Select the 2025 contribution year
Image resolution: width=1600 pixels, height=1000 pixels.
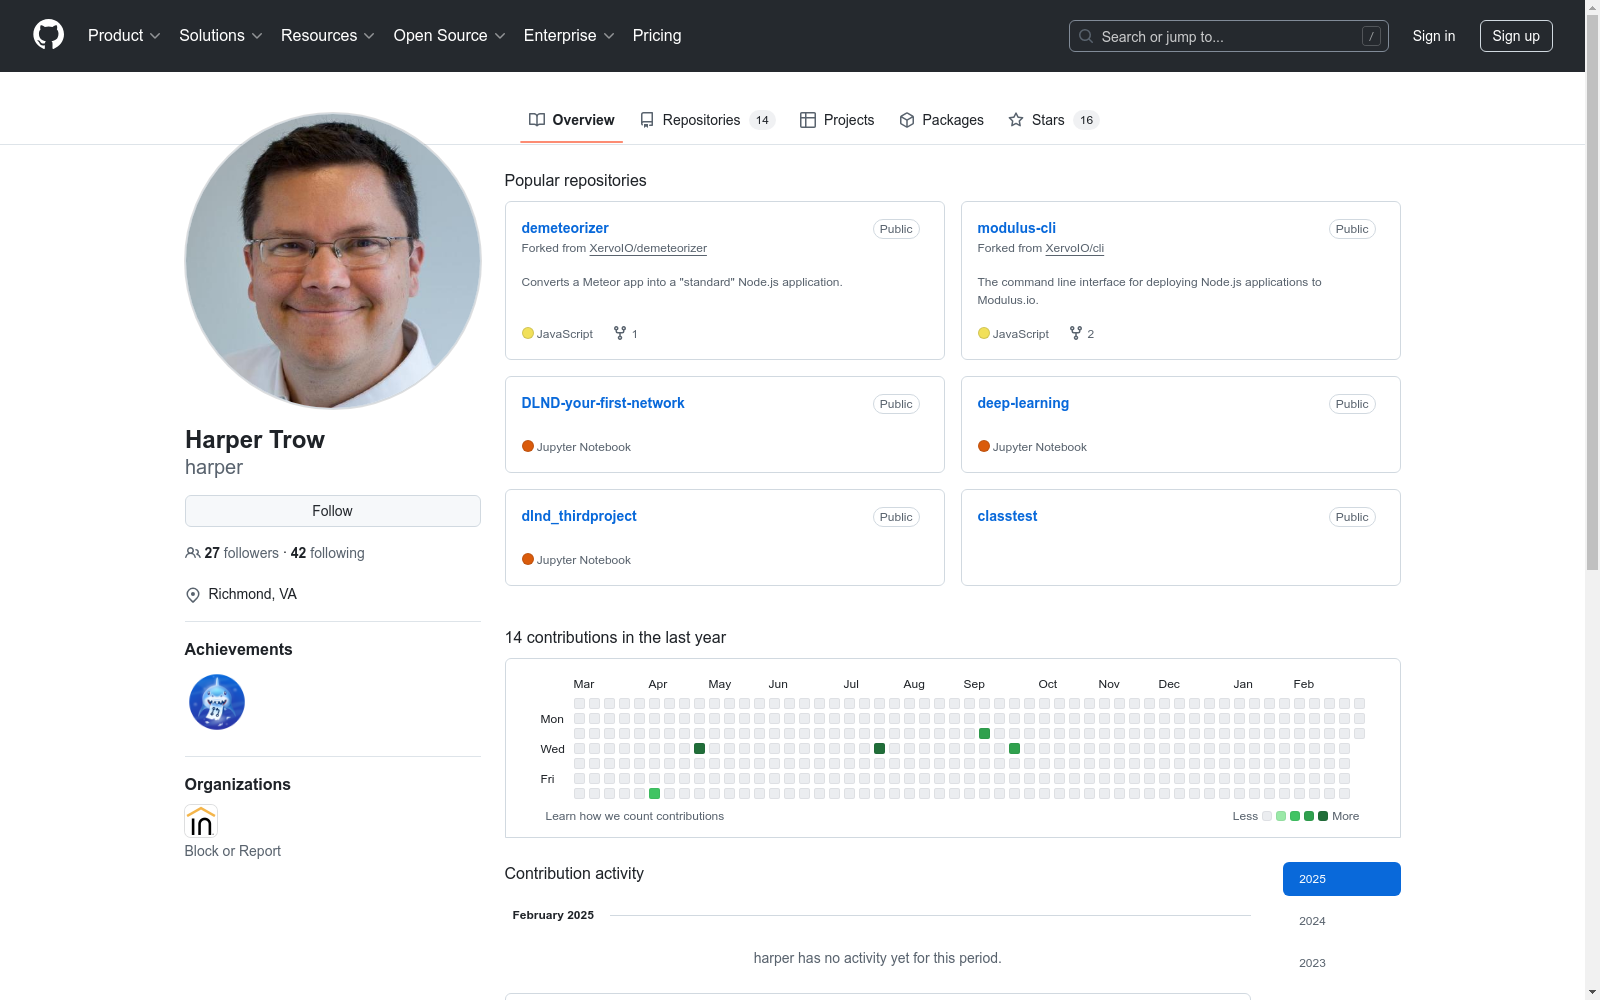coord(1342,879)
